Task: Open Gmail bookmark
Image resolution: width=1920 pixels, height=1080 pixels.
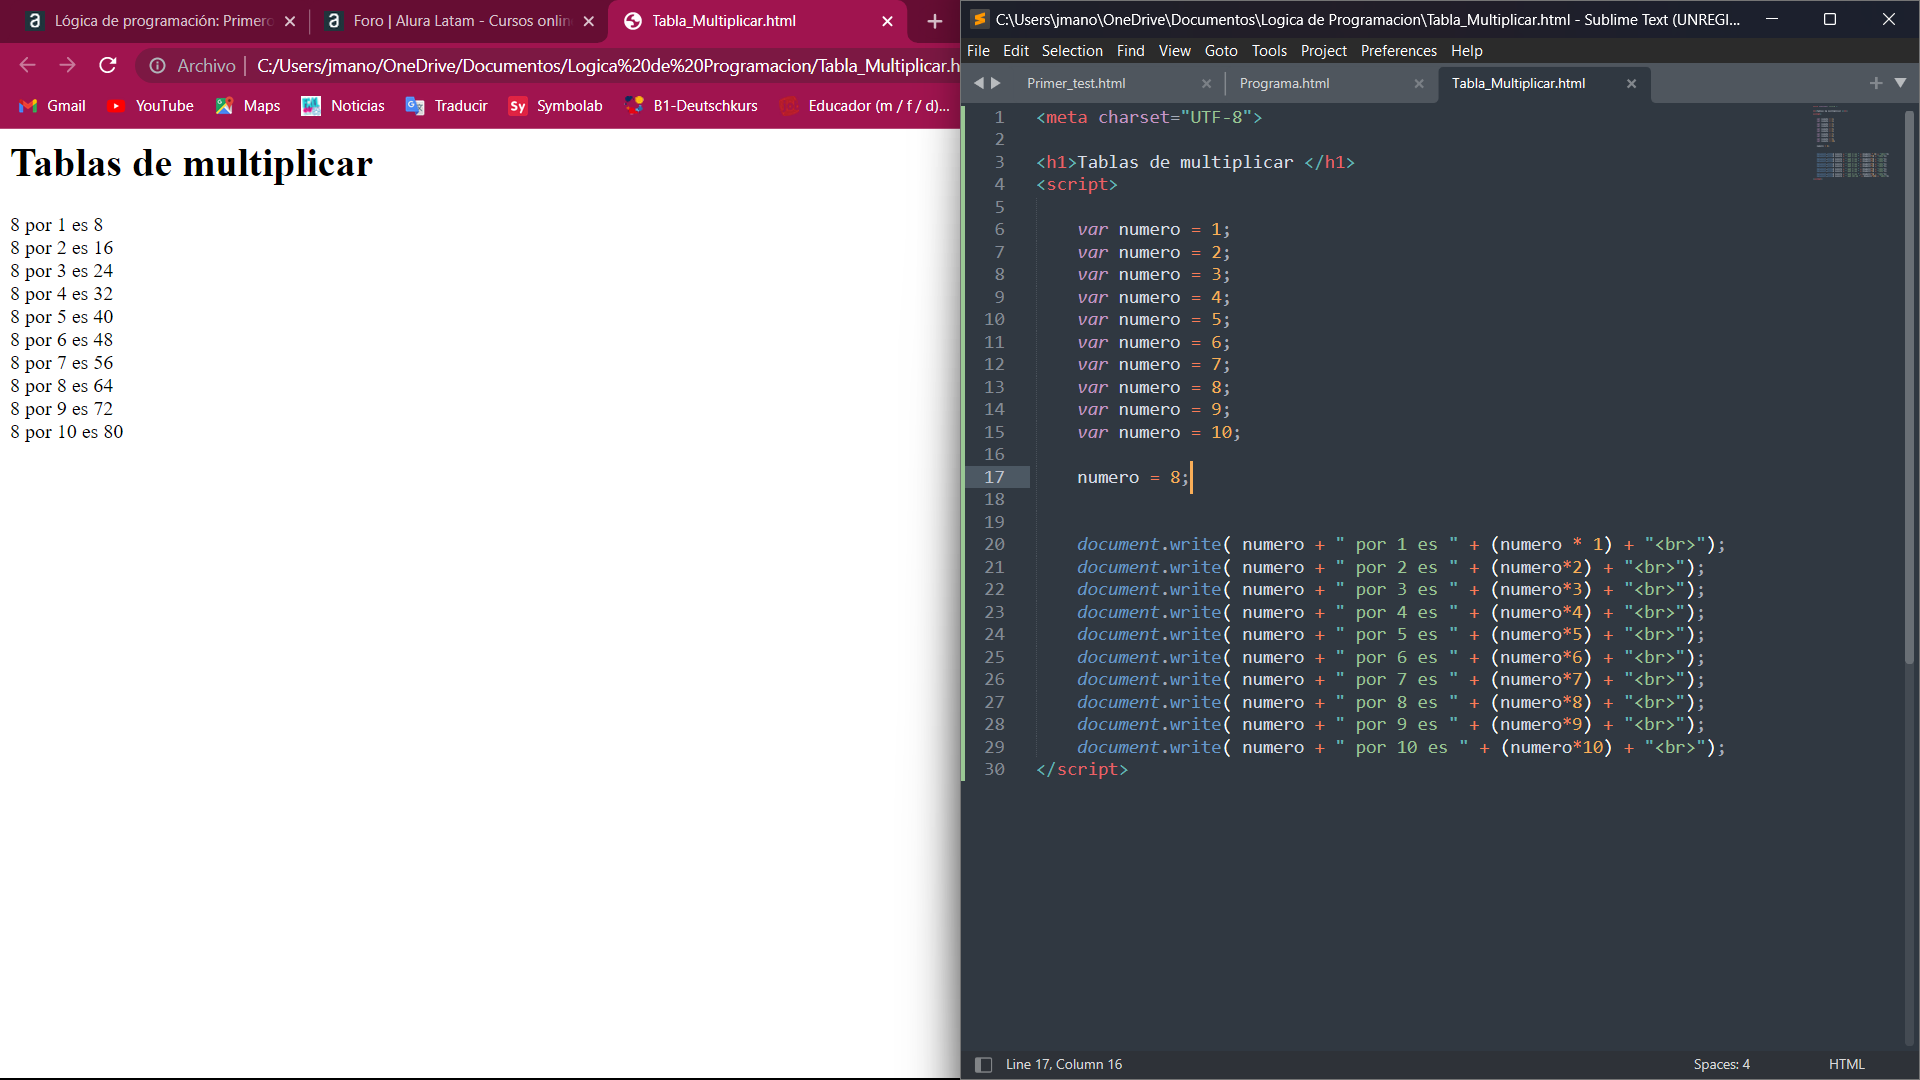Action: coord(52,106)
